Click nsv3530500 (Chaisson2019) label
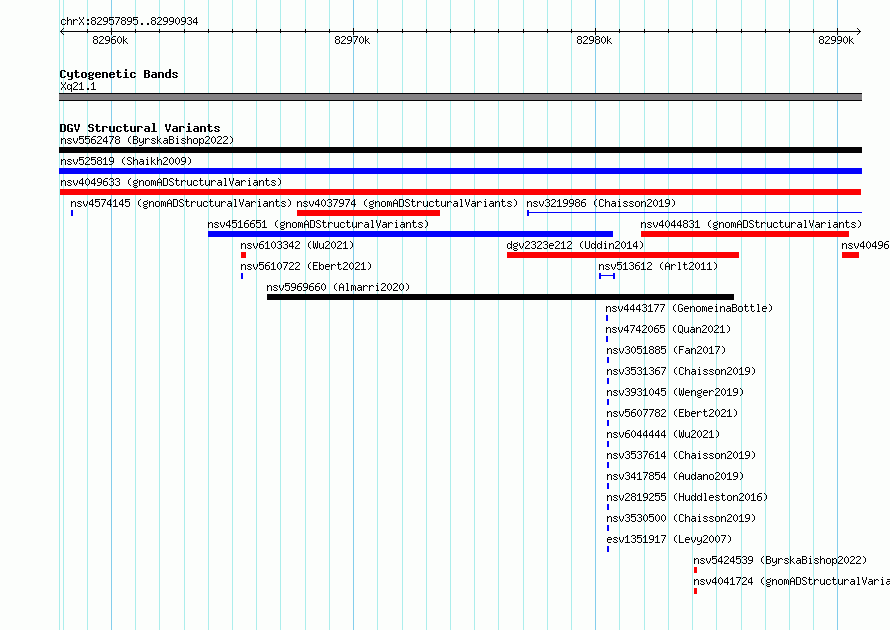 (x=681, y=518)
